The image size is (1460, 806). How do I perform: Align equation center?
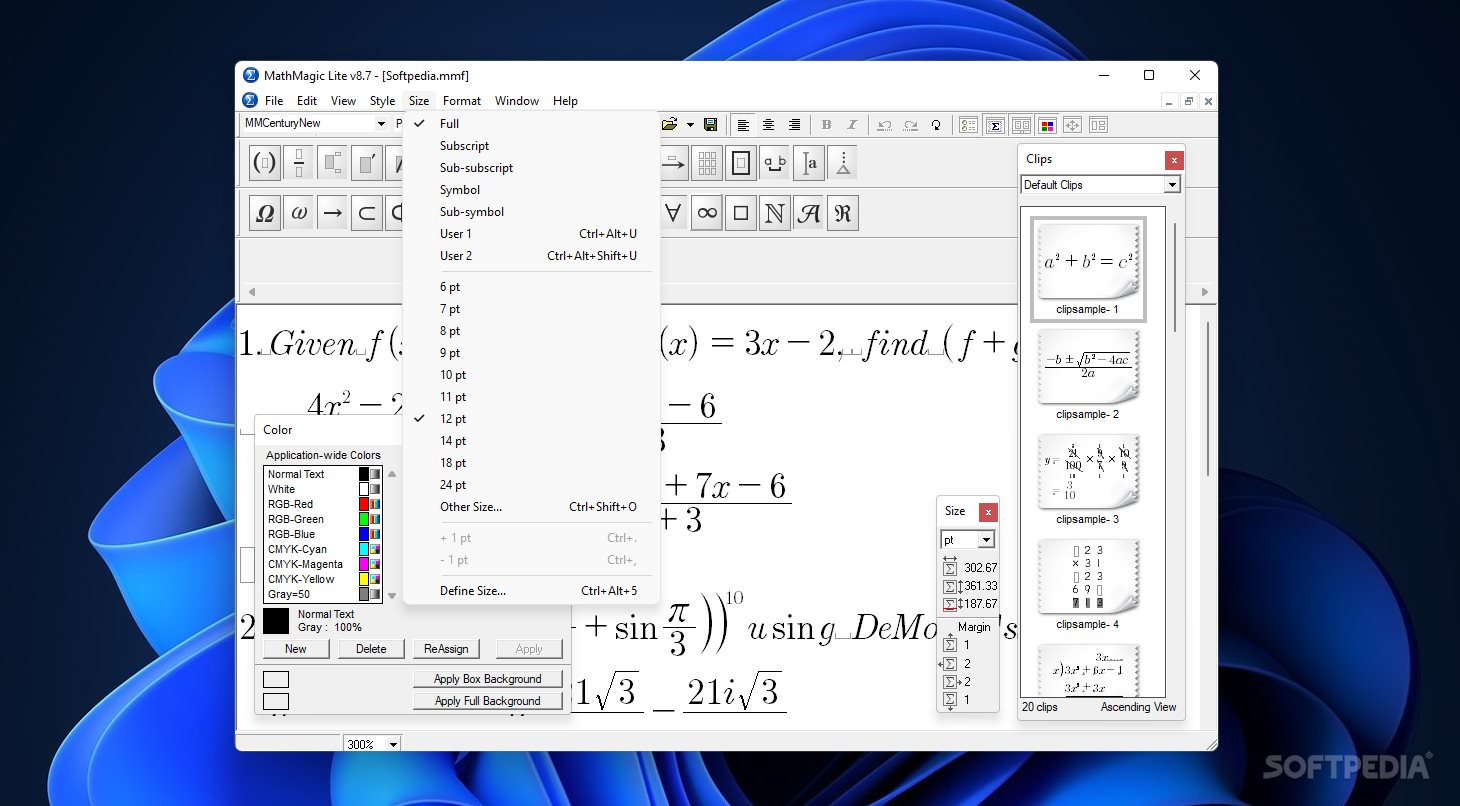tap(769, 125)
